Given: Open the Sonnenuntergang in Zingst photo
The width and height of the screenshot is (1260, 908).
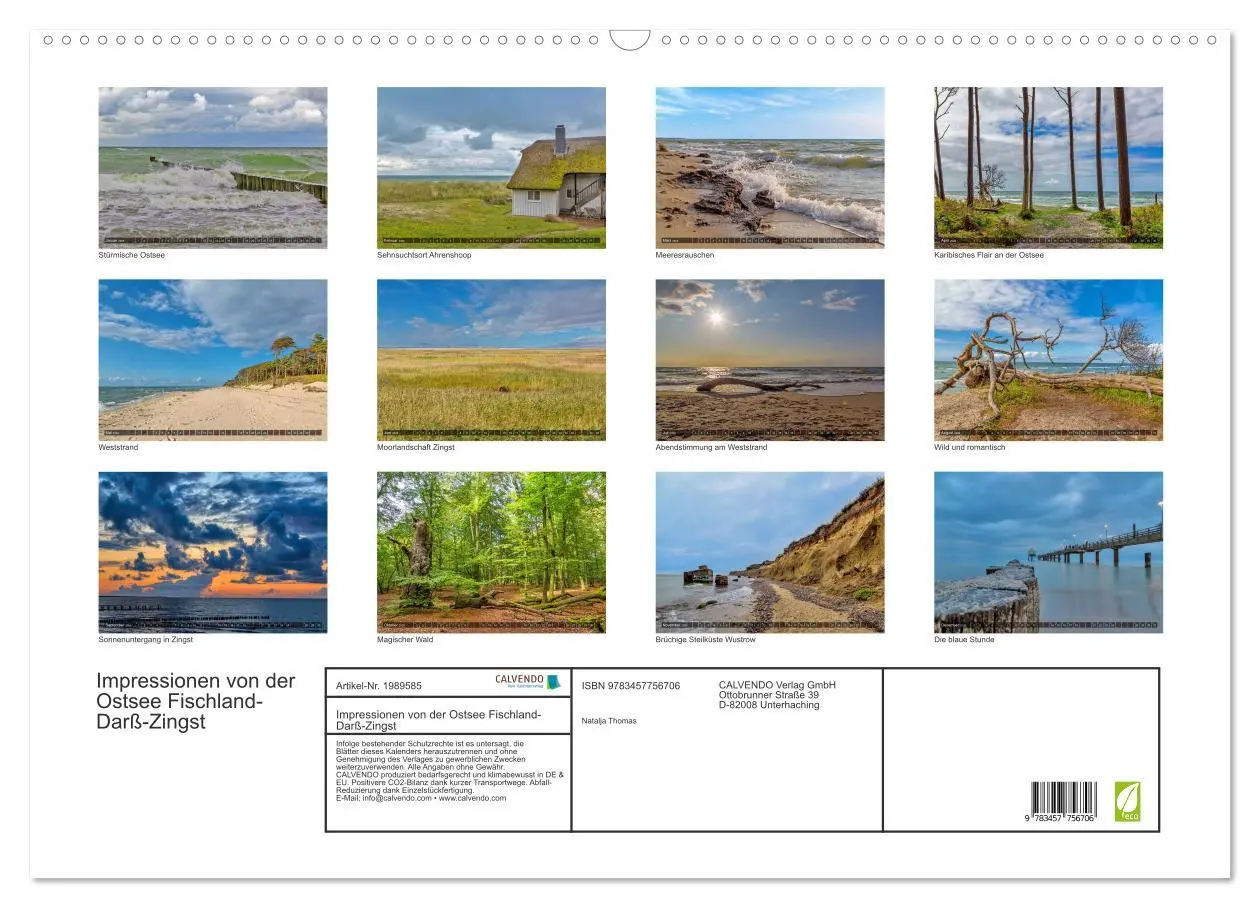Looking at the screenshot, I should (212, 552).
